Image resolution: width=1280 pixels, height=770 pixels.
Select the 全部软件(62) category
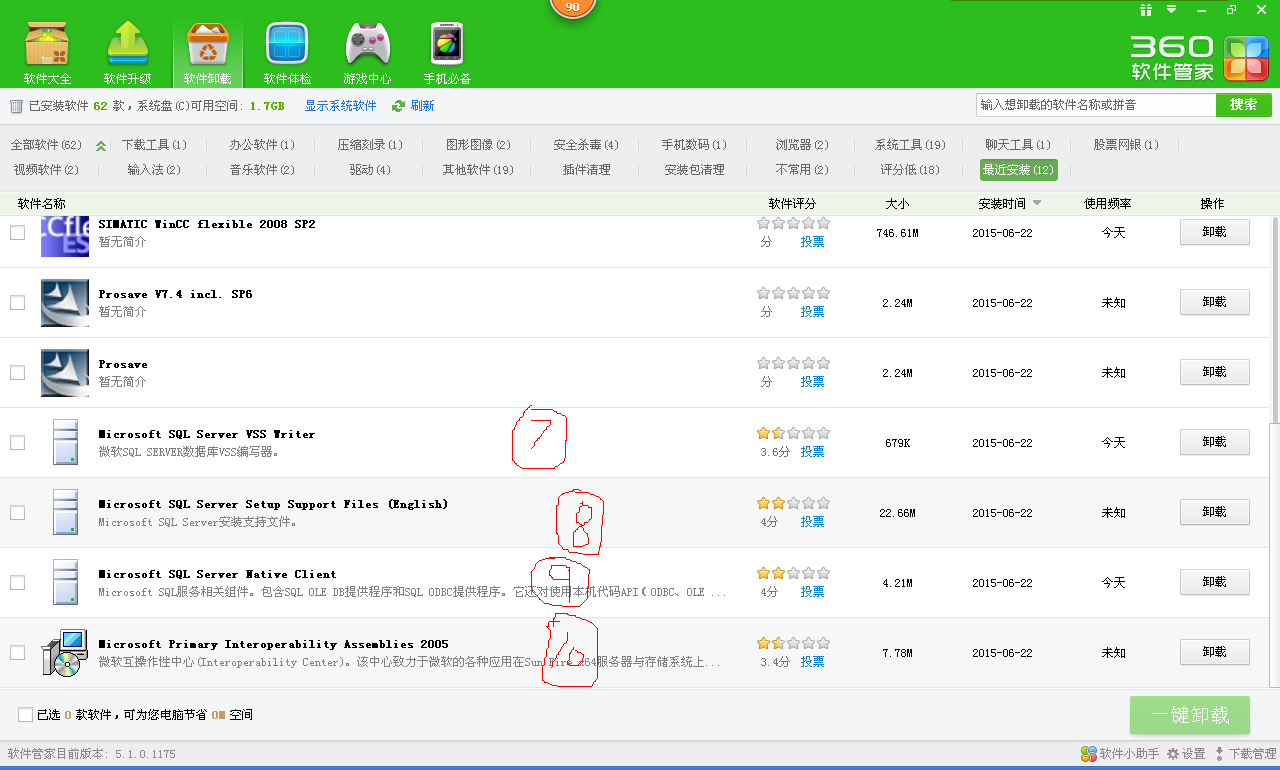46,145
